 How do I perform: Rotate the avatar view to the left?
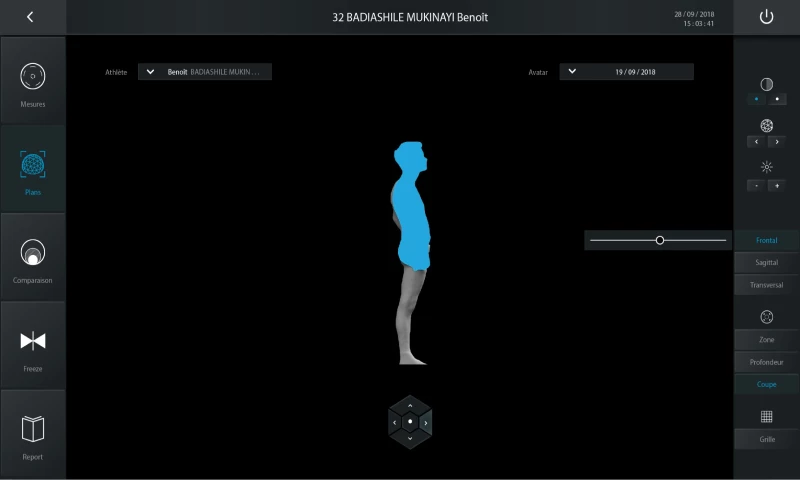point(394,422)
